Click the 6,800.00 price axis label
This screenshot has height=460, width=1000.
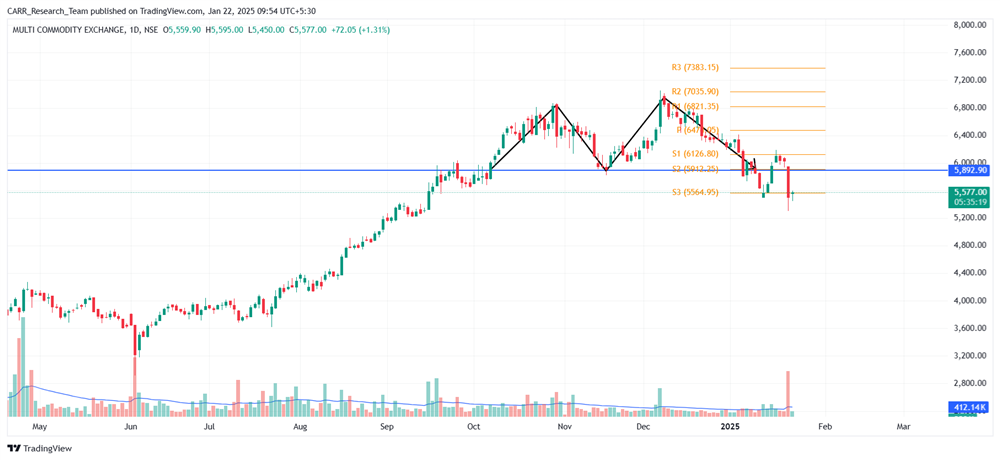tap(971, 108)
